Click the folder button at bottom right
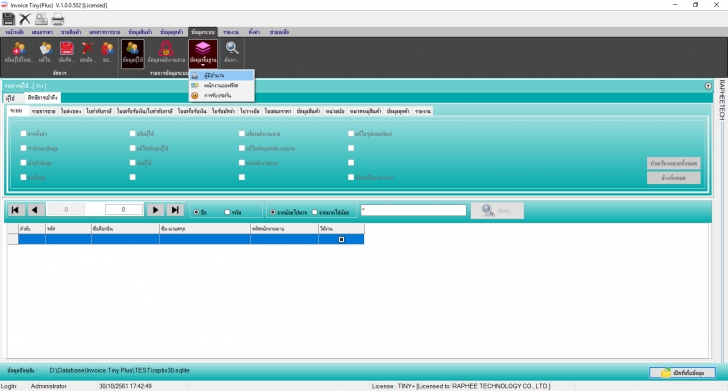728x391 pixels. click(x=682, y=372)
